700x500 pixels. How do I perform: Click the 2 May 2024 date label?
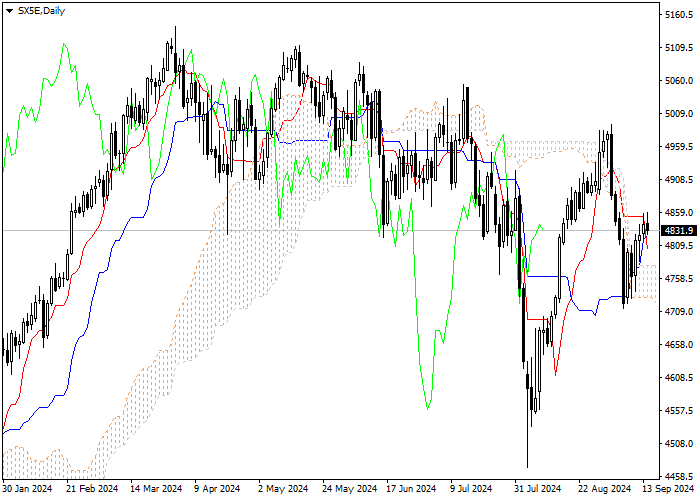[283, 489]
